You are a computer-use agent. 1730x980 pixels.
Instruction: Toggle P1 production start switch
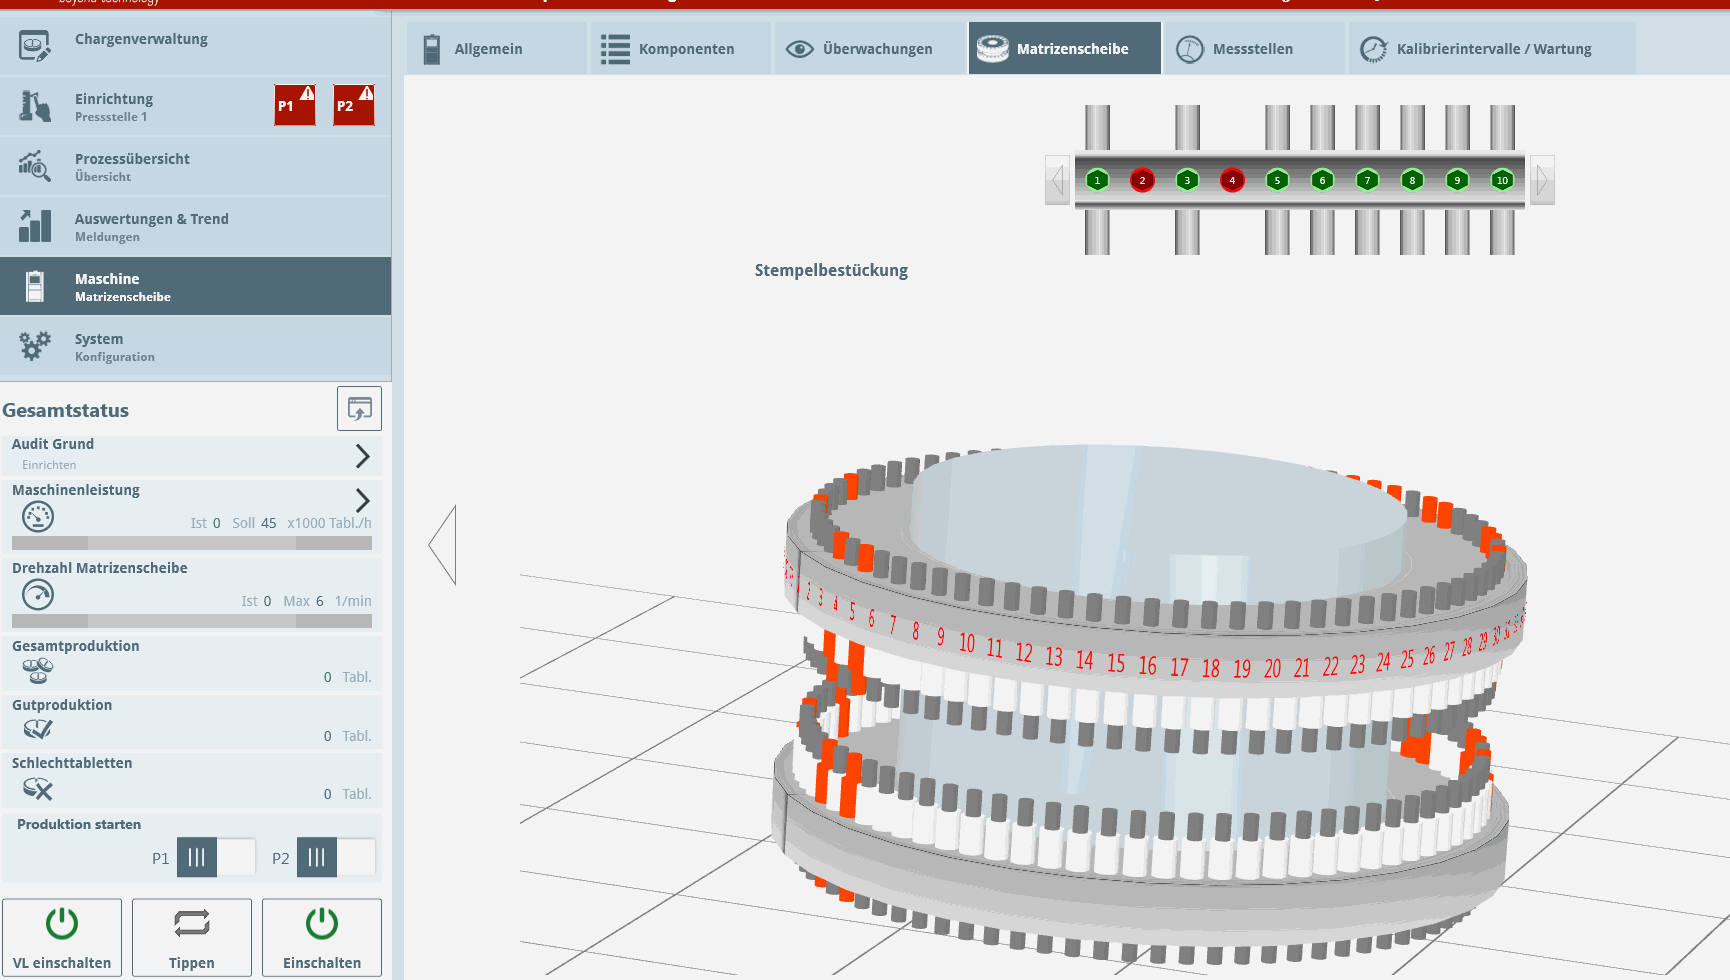point(216,857)
